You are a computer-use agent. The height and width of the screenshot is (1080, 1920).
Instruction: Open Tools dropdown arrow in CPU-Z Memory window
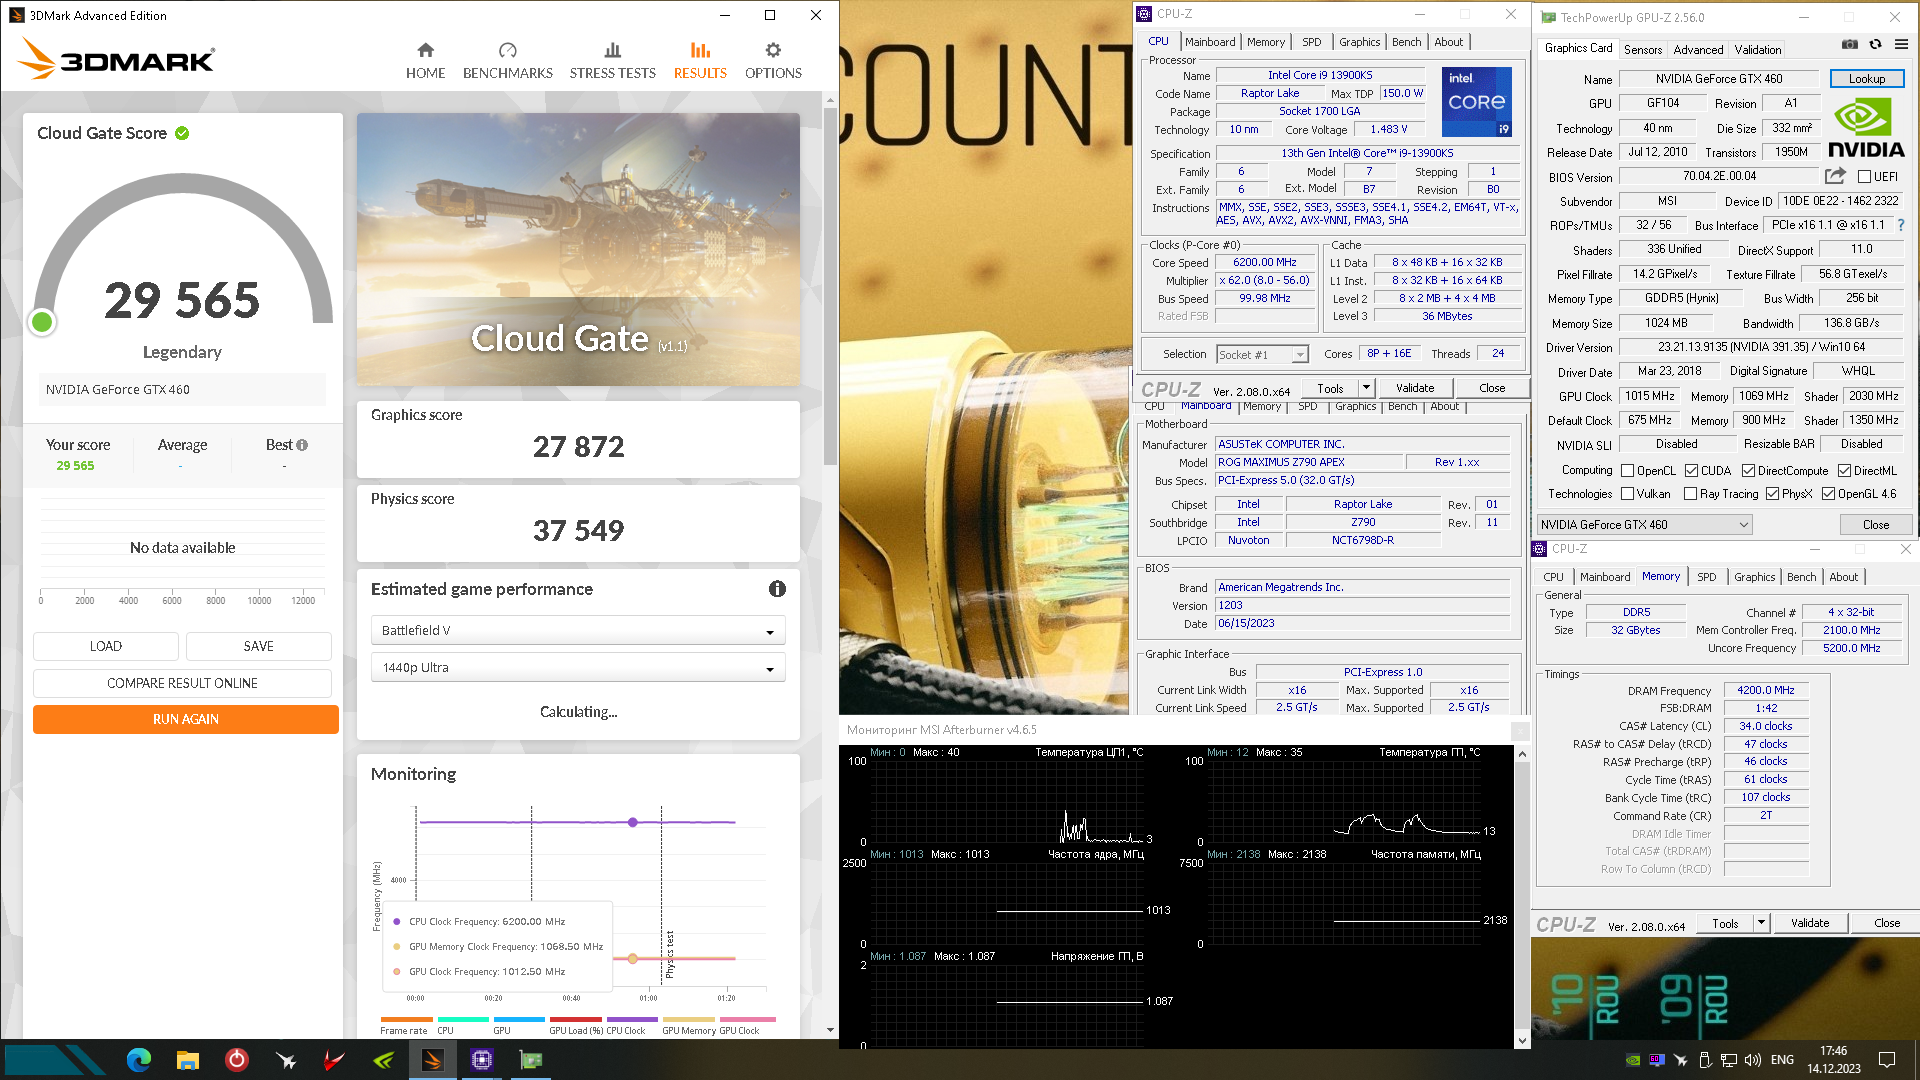[1761, 923]
